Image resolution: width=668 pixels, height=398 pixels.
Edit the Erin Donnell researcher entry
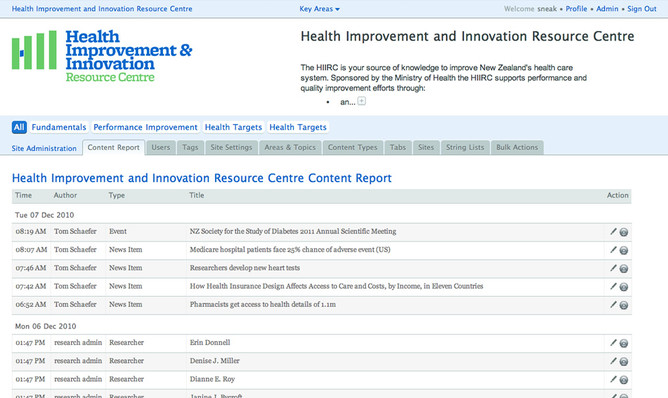[613, 343]
